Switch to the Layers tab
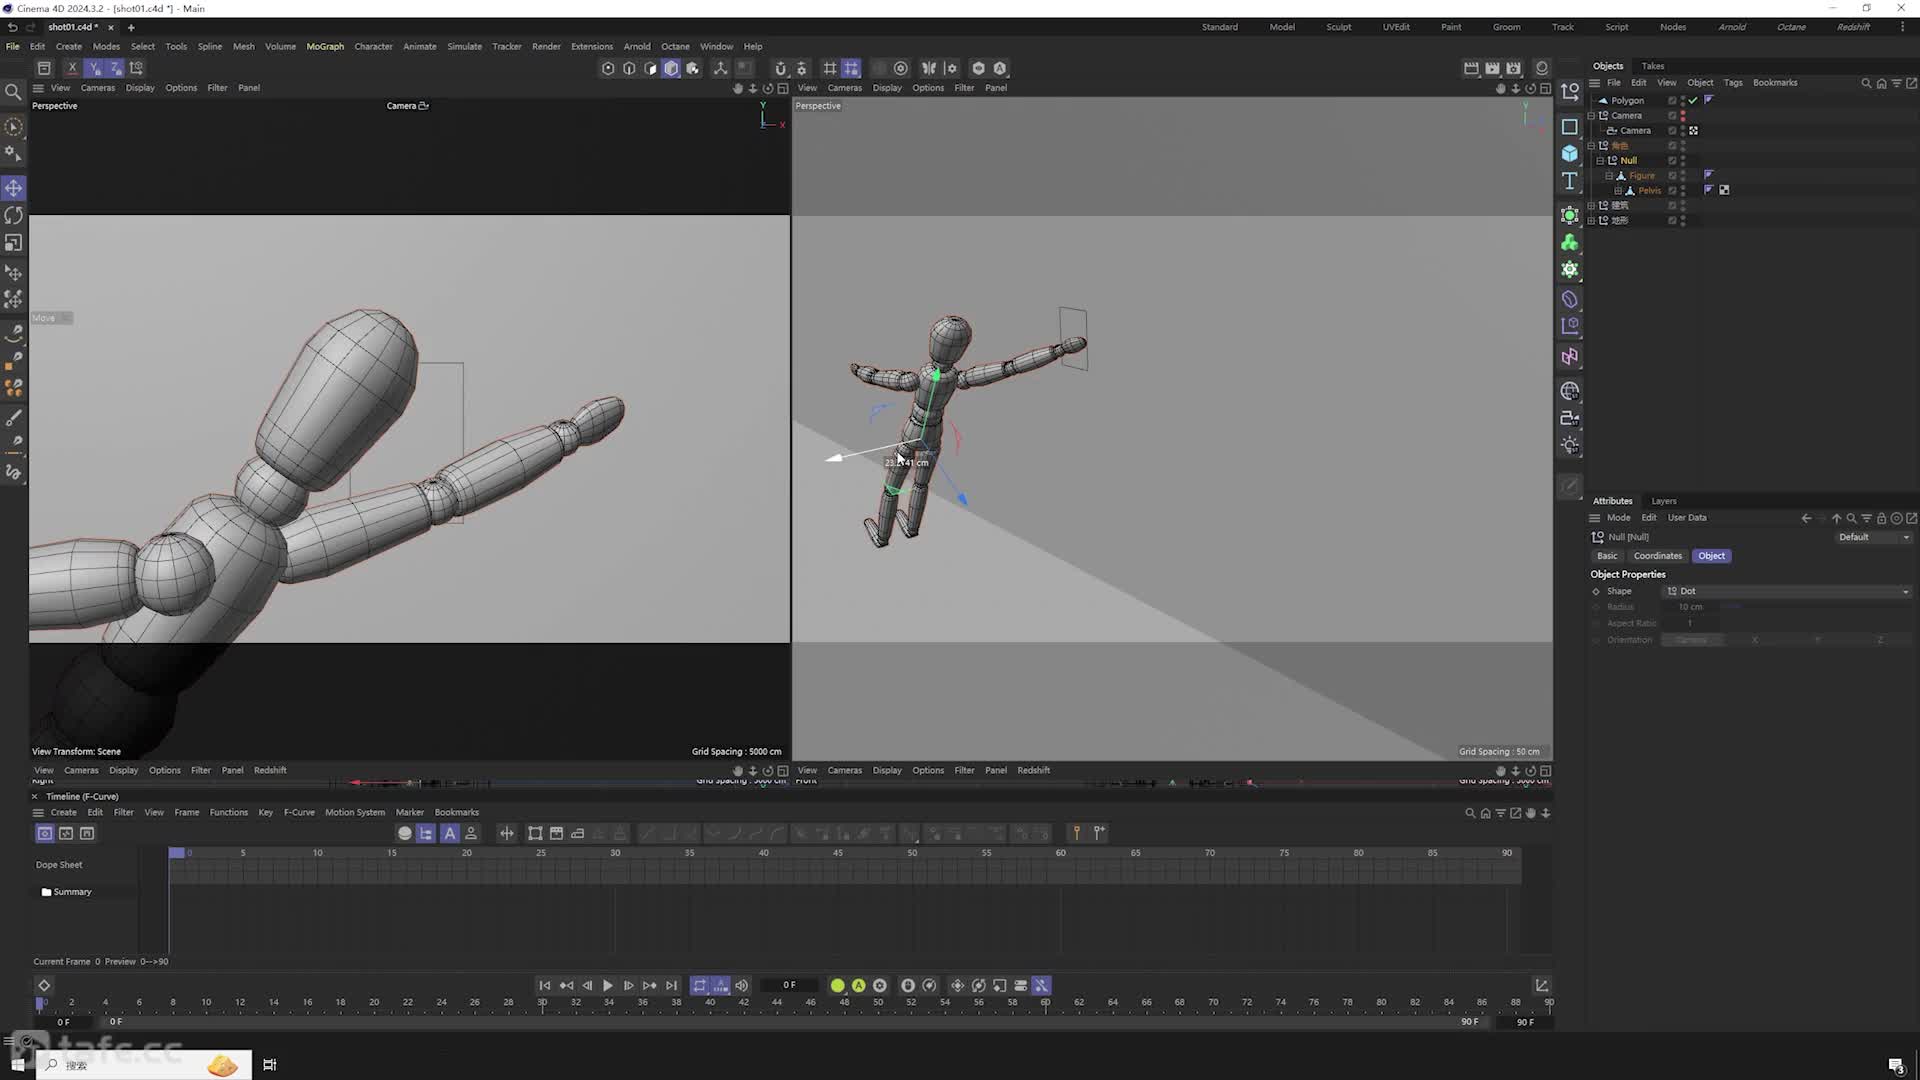This screenshot has width=1920, height=1080. click(1664, 501)
